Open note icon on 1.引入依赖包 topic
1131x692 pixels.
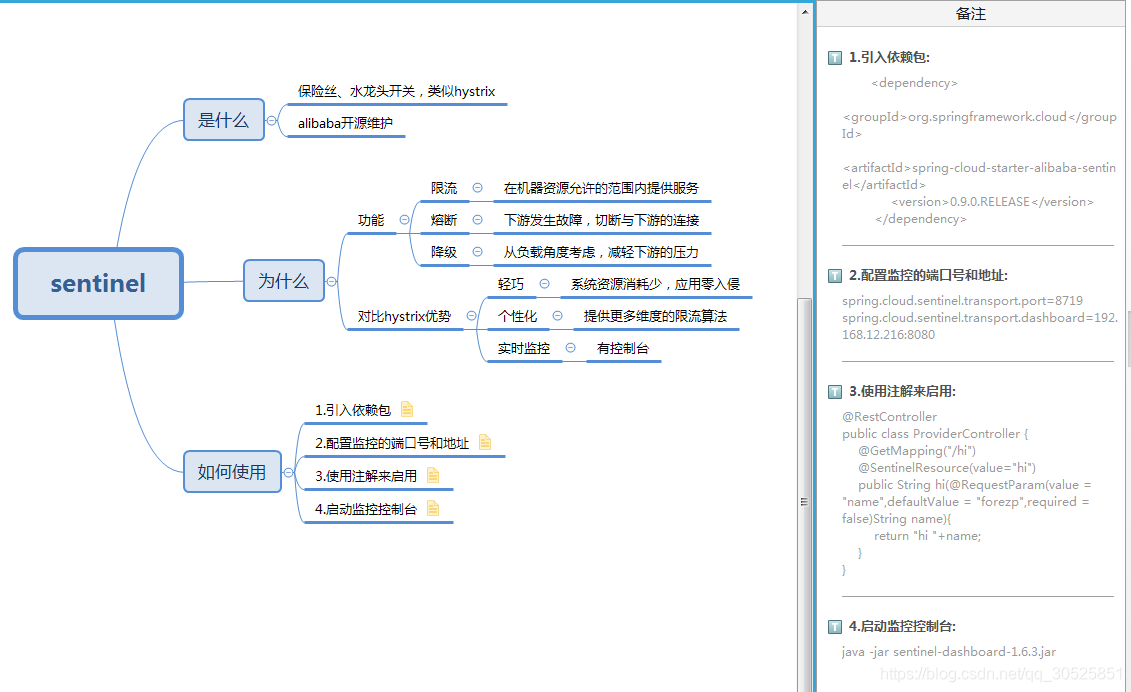coord(407,409)
